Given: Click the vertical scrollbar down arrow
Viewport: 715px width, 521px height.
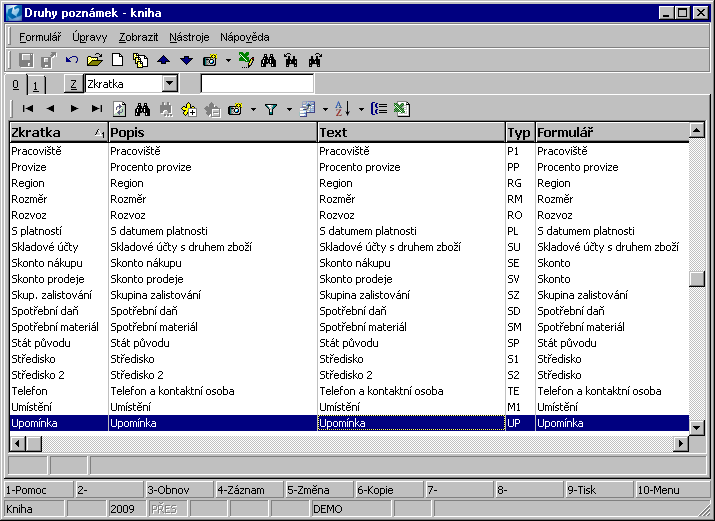Looking at the screenshot, I should click(x=697, y=427).
